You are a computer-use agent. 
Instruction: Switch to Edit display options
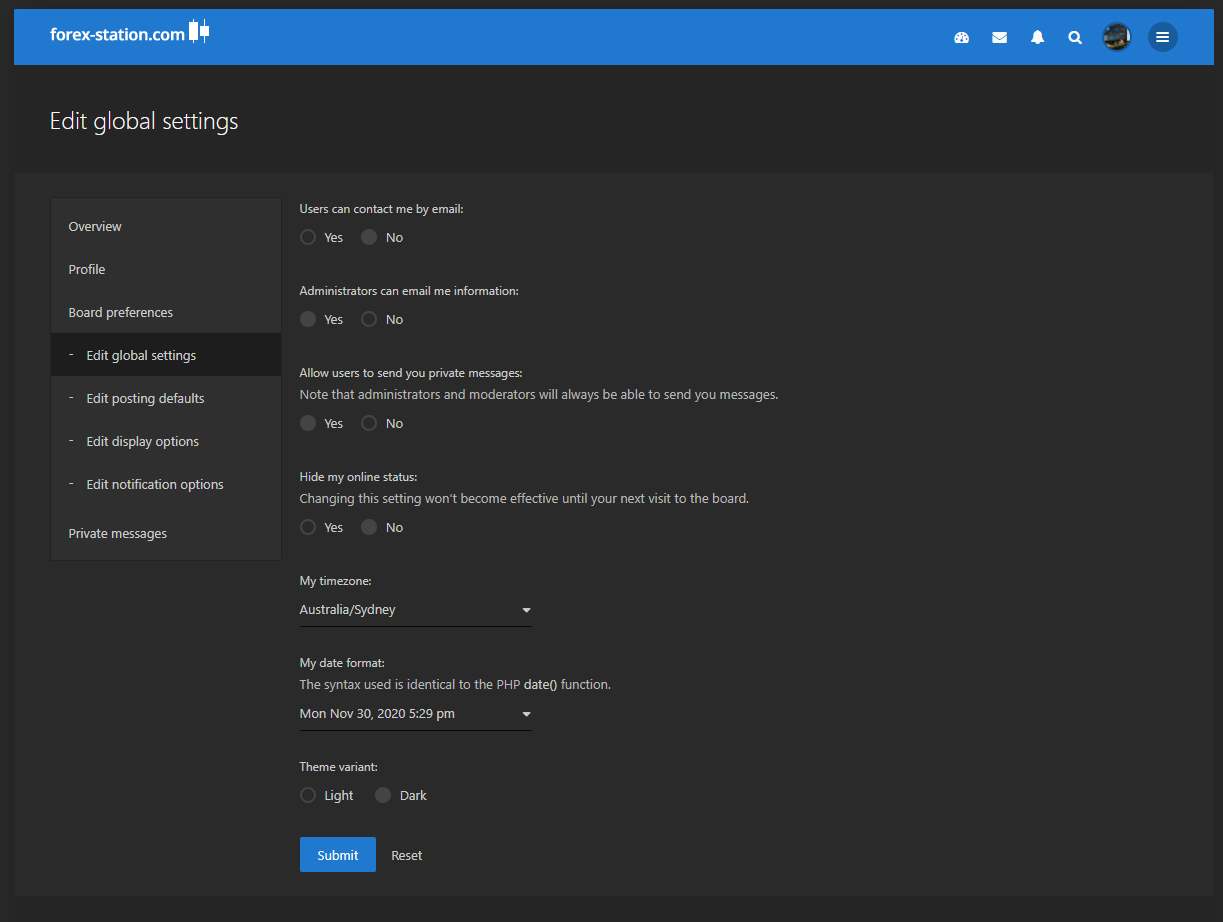(142, 442)
